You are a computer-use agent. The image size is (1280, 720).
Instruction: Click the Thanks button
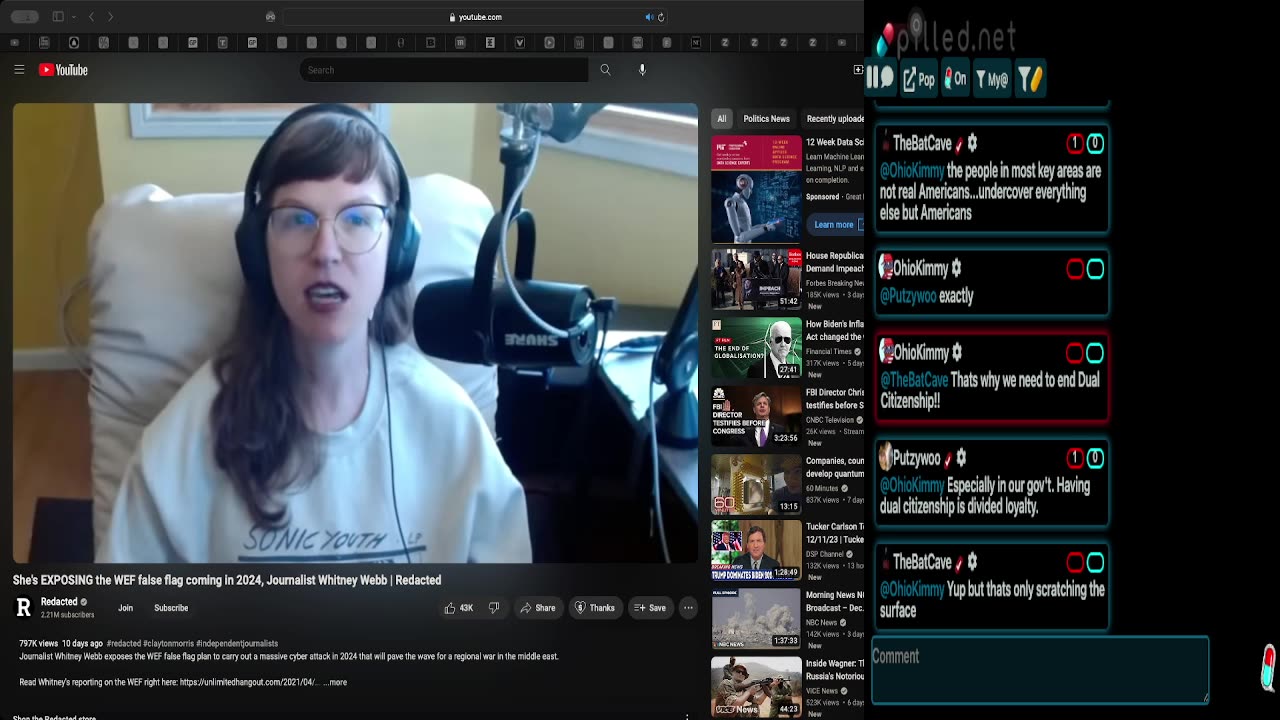(x=594, y=608)
